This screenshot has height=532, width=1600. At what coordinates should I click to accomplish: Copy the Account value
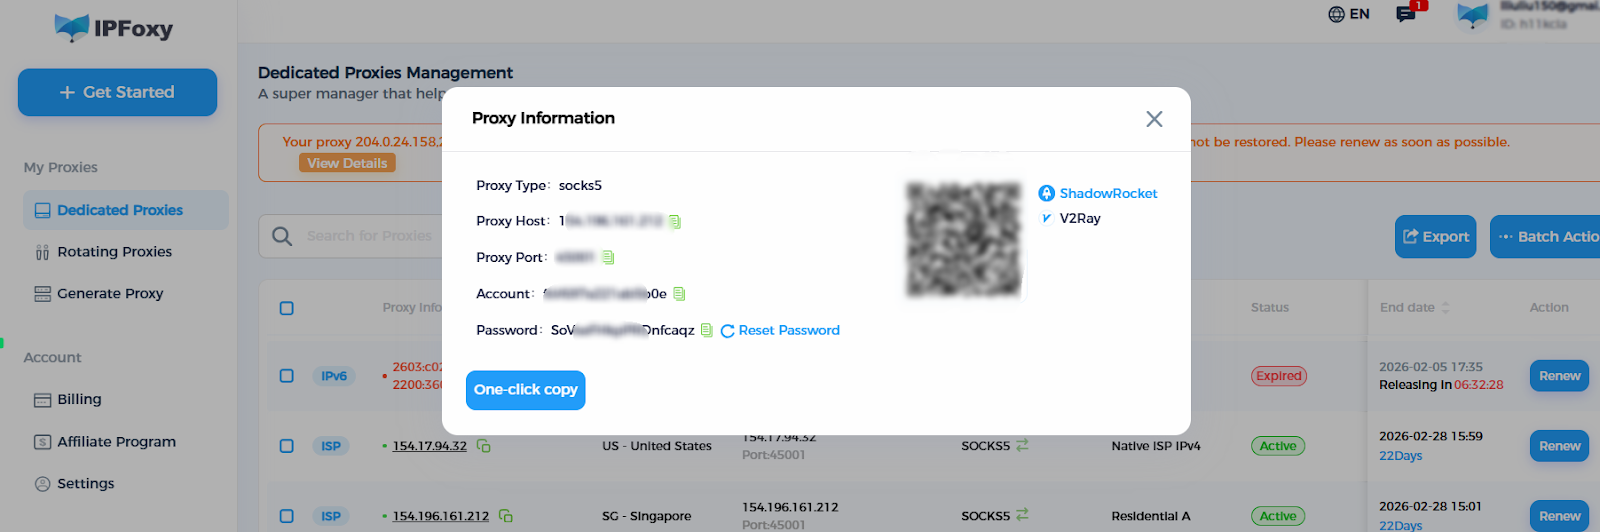tap(680, 294)
